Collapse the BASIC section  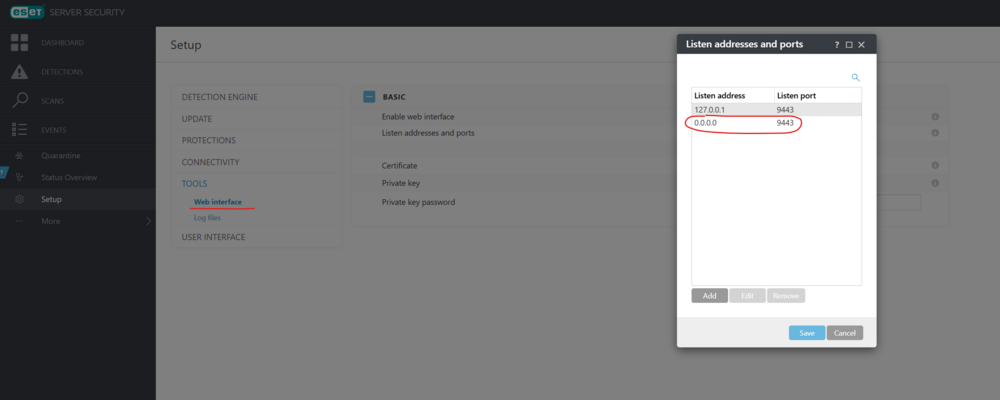pyautogui.click(x=369, y=97)
